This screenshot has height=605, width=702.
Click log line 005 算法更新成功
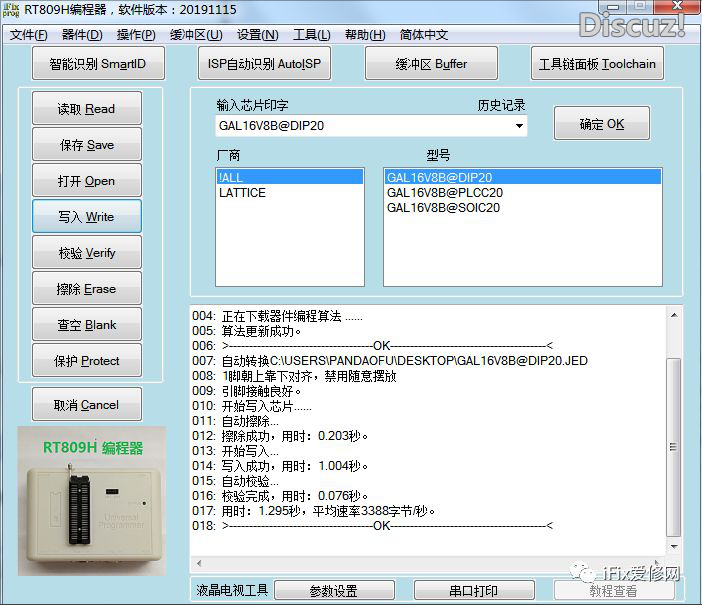pyautogui.click(x=247, y=331)
